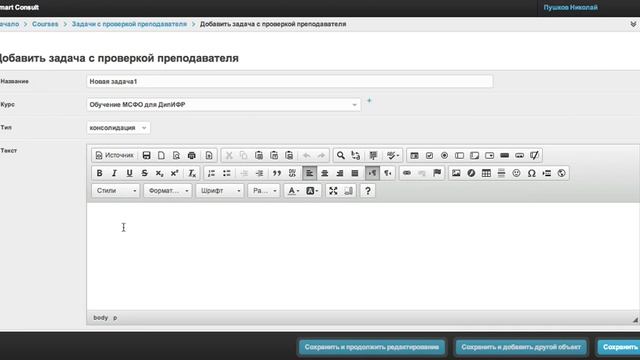Click the Paste from Word icon
This screenshot has height=360, width=640.
289,156
